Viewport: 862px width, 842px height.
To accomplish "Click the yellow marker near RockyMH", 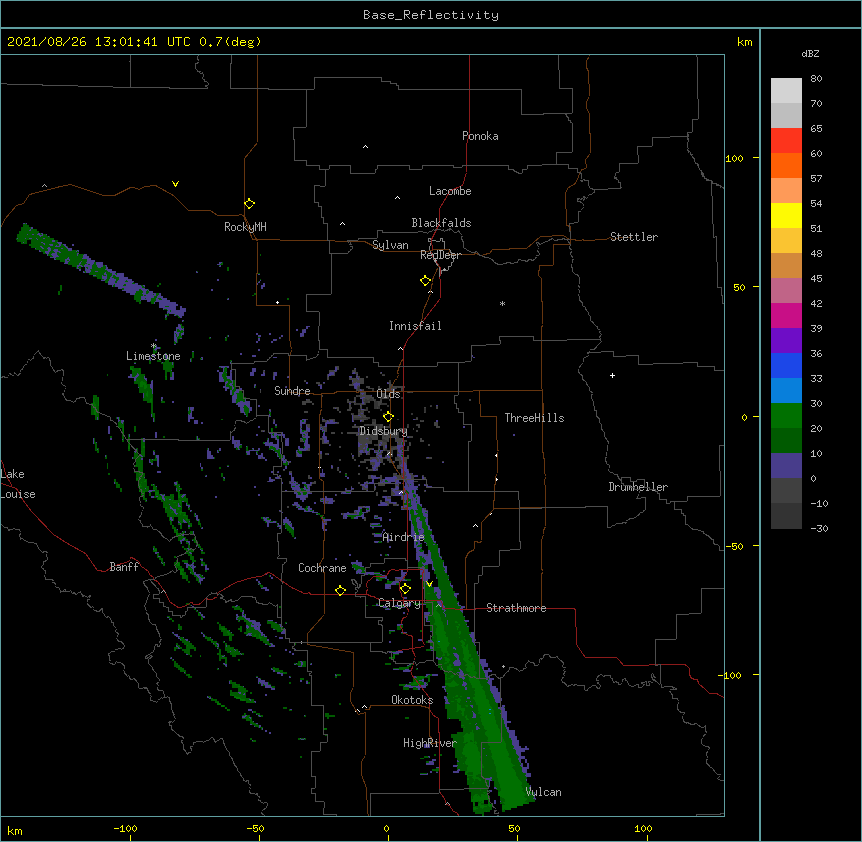I will click(x=249, y=204).
